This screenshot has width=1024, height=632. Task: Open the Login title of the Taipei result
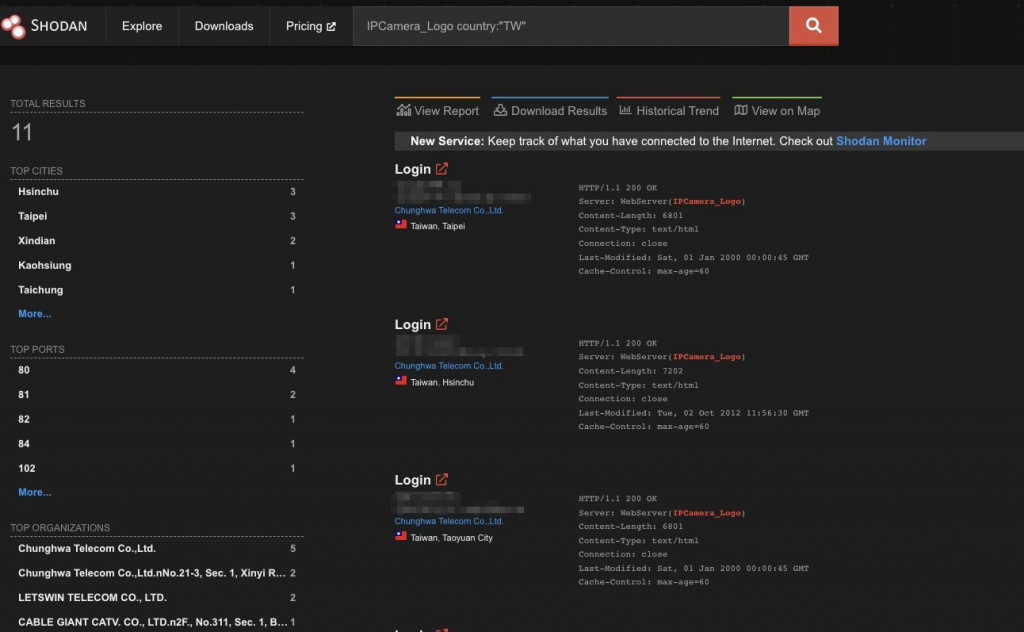(x=413, y=169)
